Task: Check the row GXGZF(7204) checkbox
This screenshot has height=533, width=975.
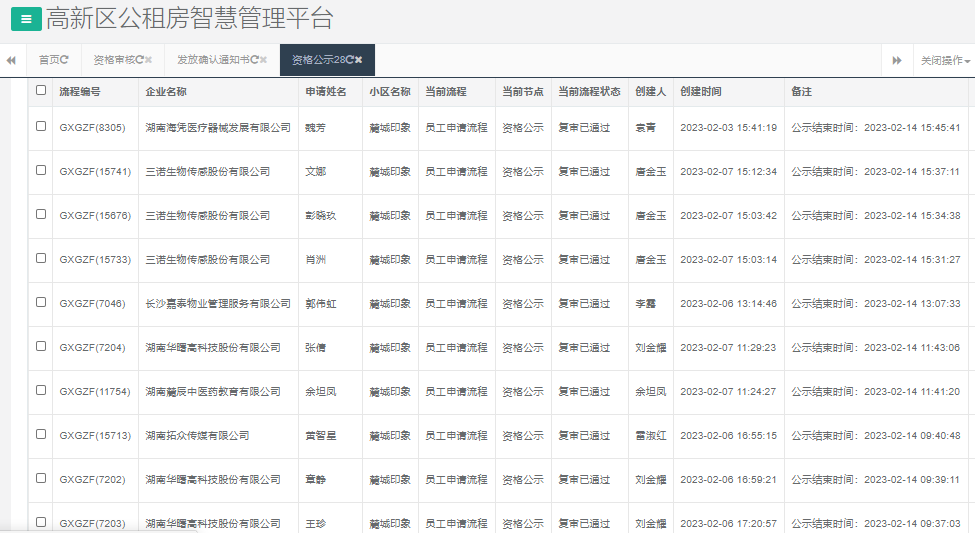Action: pos(41,346)
